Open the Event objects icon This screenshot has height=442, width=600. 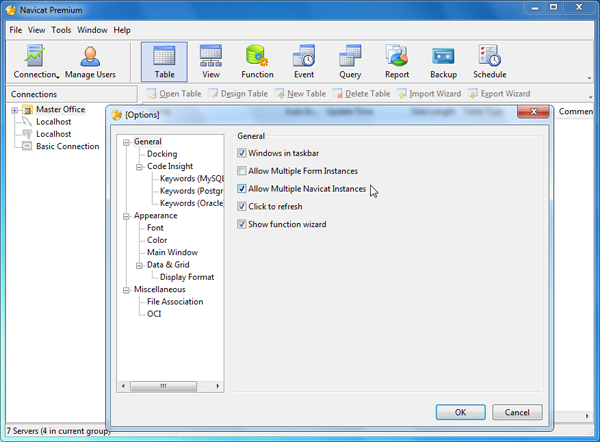point(304,56)
